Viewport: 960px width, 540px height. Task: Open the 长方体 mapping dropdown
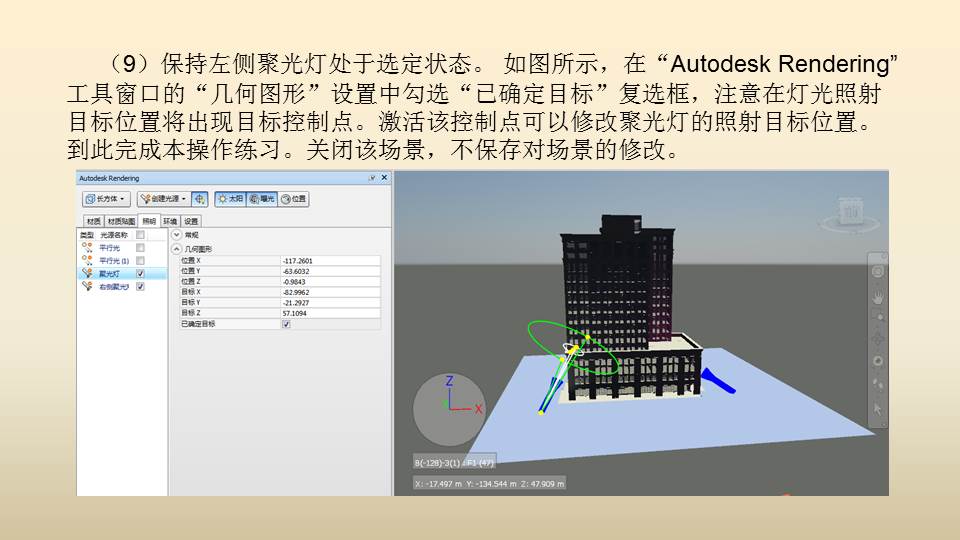pyautogui.click(x=107, y=199)
